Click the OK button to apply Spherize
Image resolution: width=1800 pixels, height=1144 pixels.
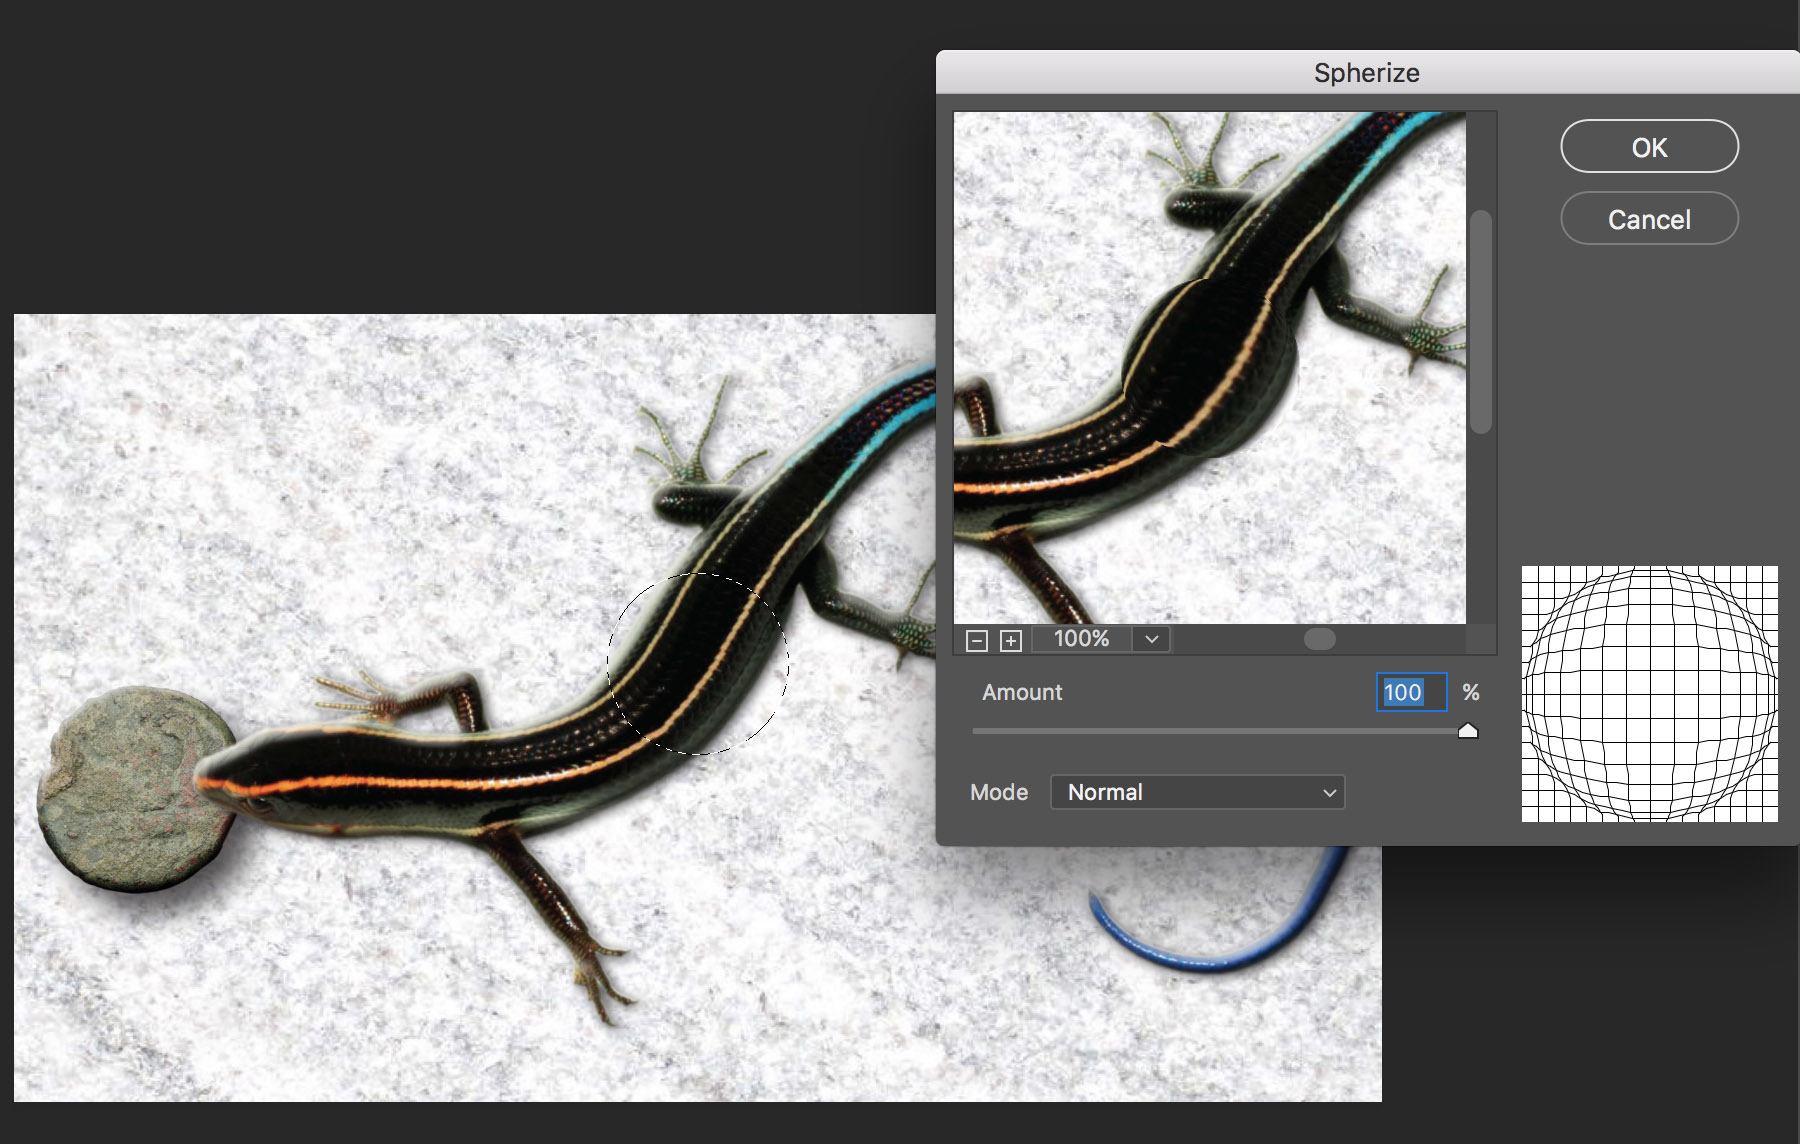click(1649, 147)
